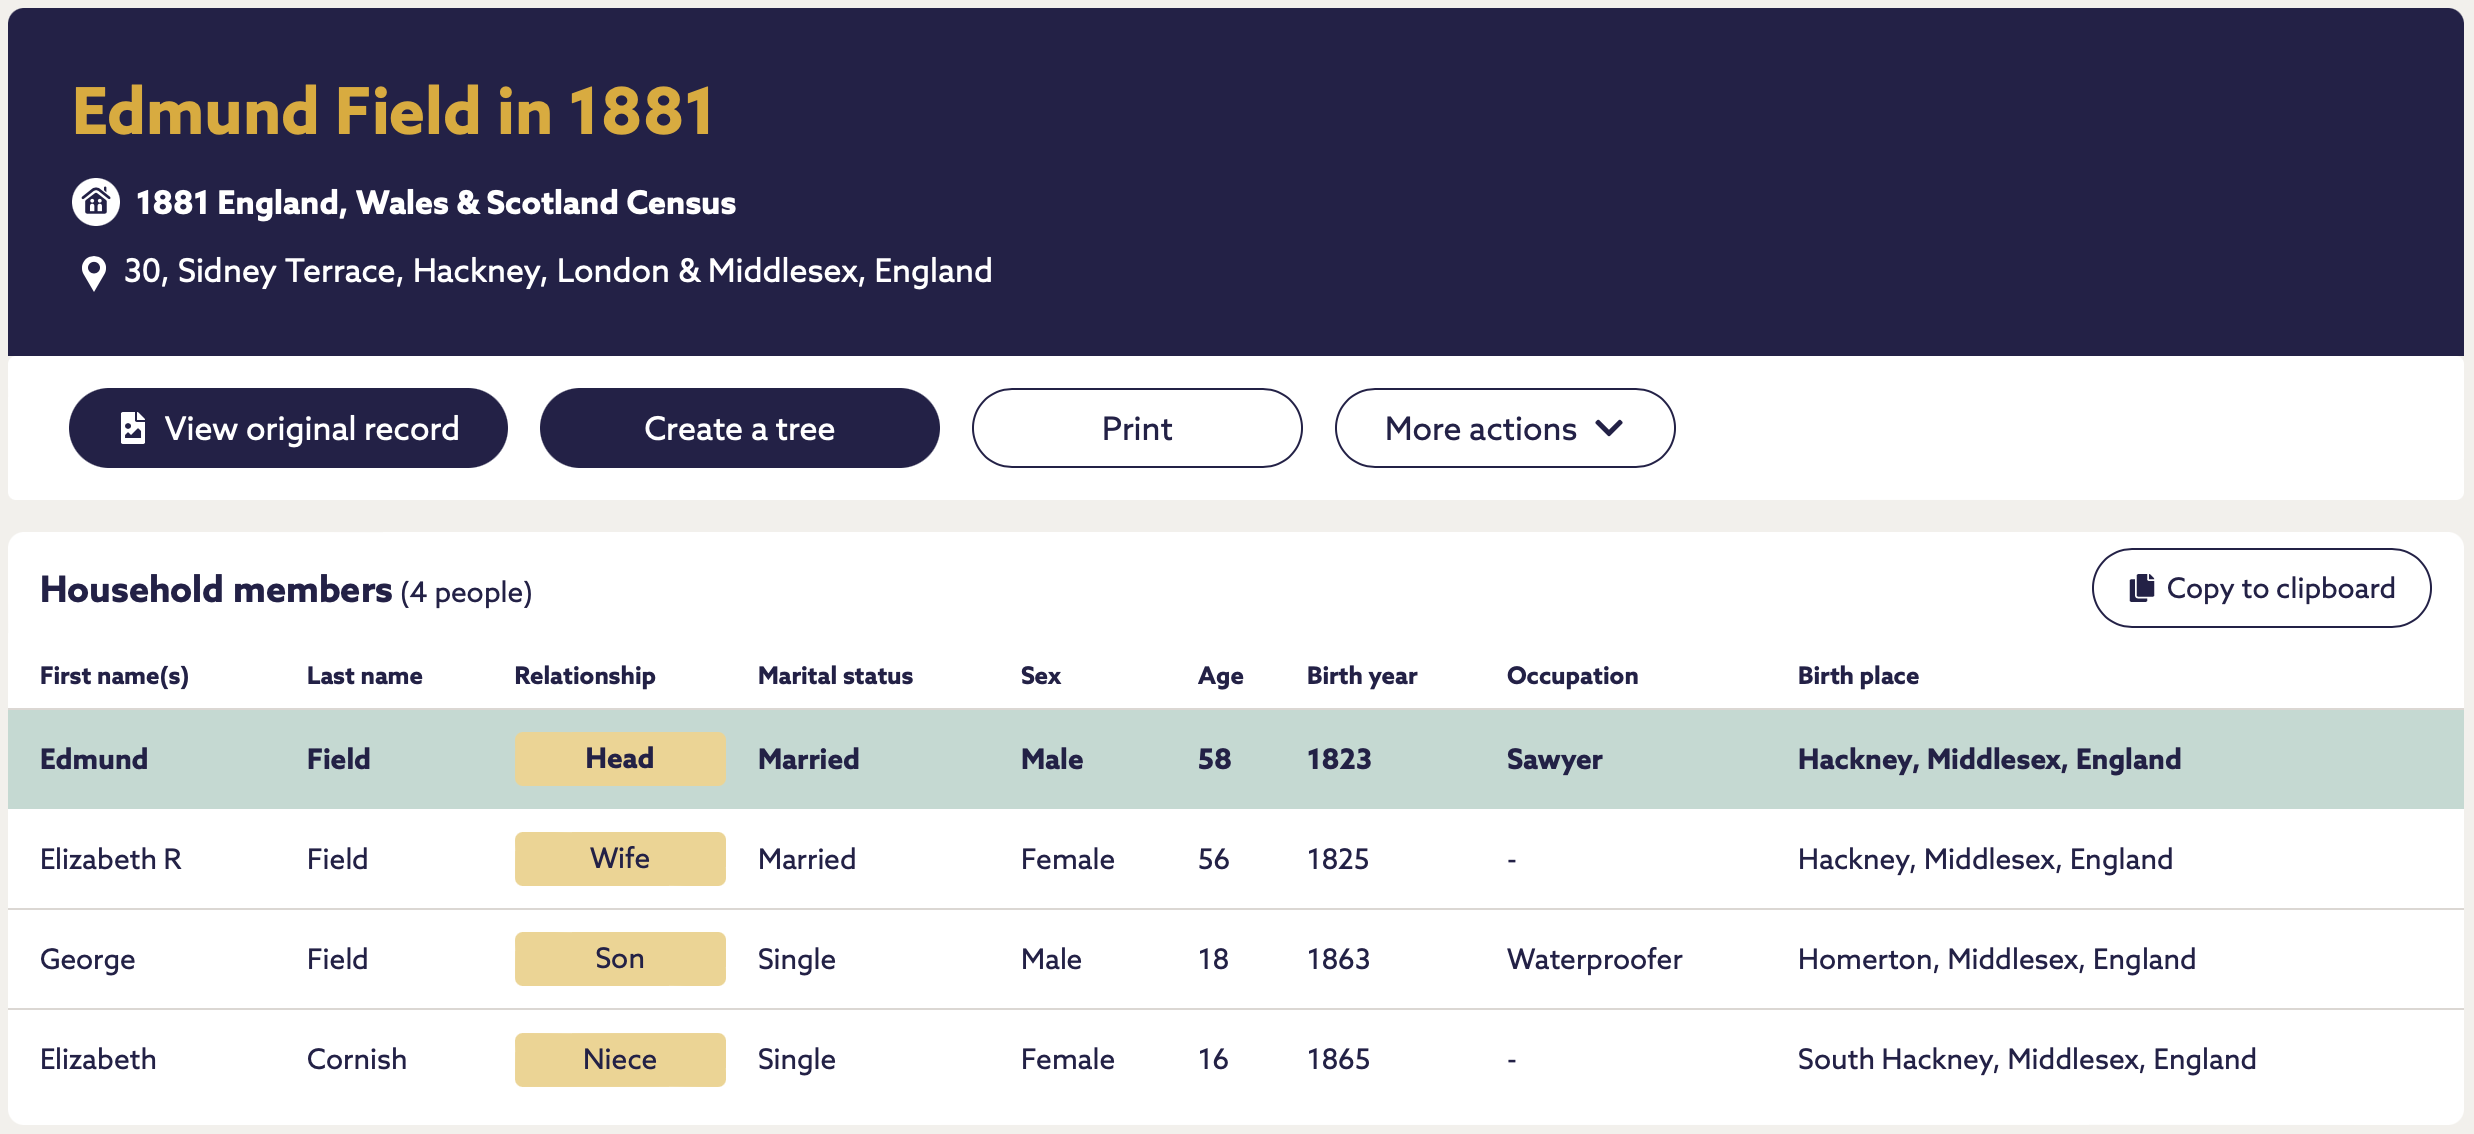Click Homerton, Middlesex, England birth place
The height and width of the screenshot is (1134, 2474).
click(1996, 959)
